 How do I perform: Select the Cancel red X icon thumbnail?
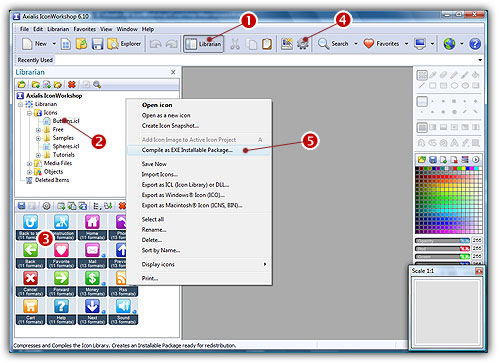tap(30, 283)
